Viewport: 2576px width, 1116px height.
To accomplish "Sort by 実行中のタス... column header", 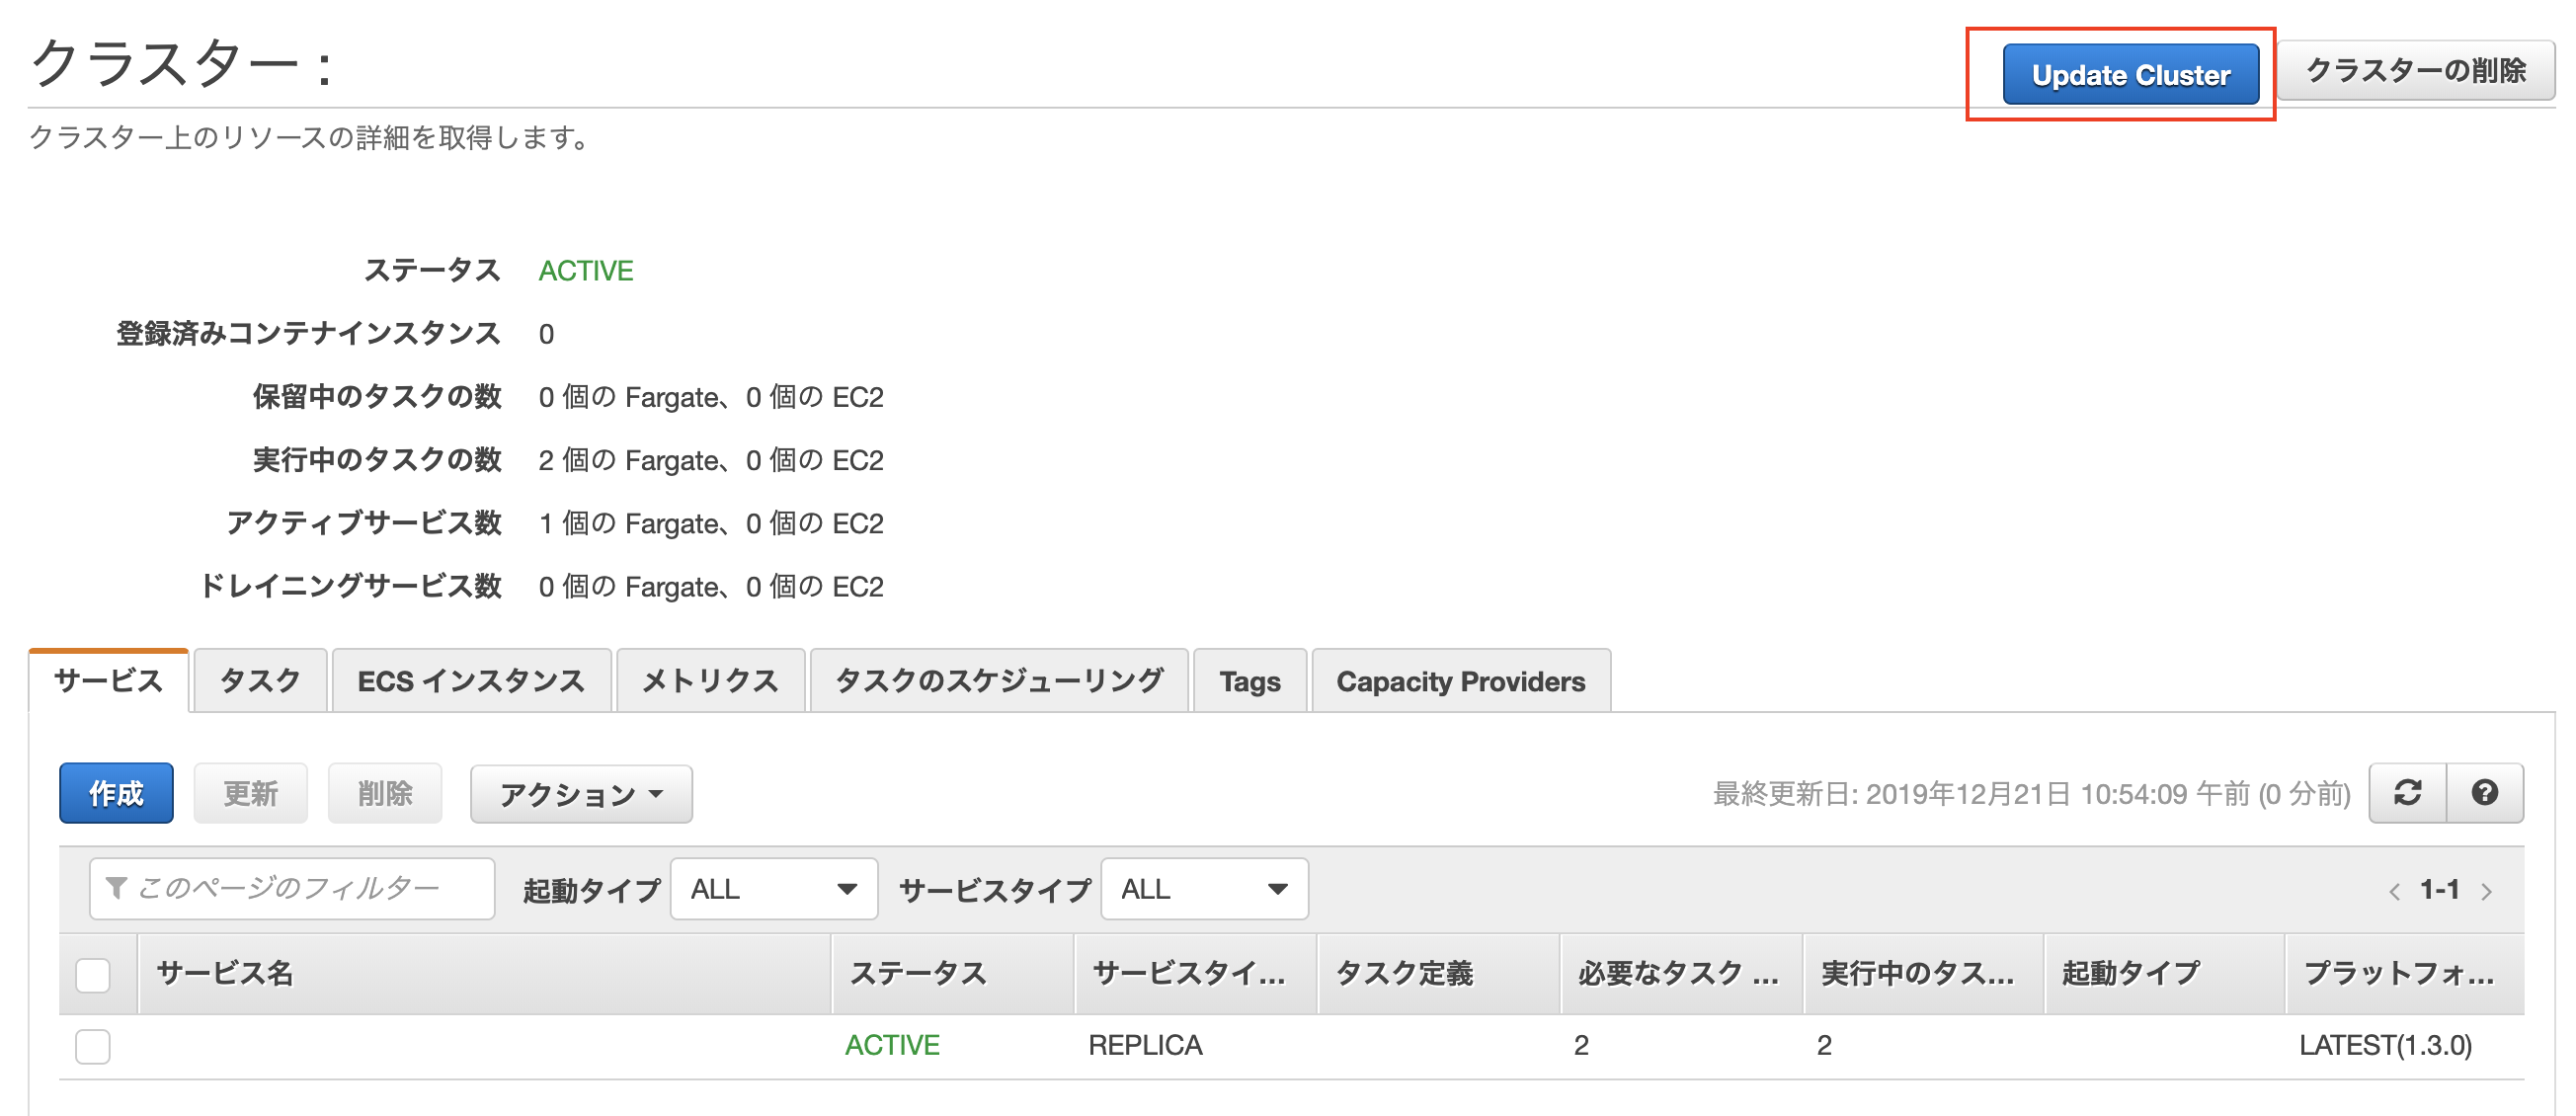I will (1924, 974).
